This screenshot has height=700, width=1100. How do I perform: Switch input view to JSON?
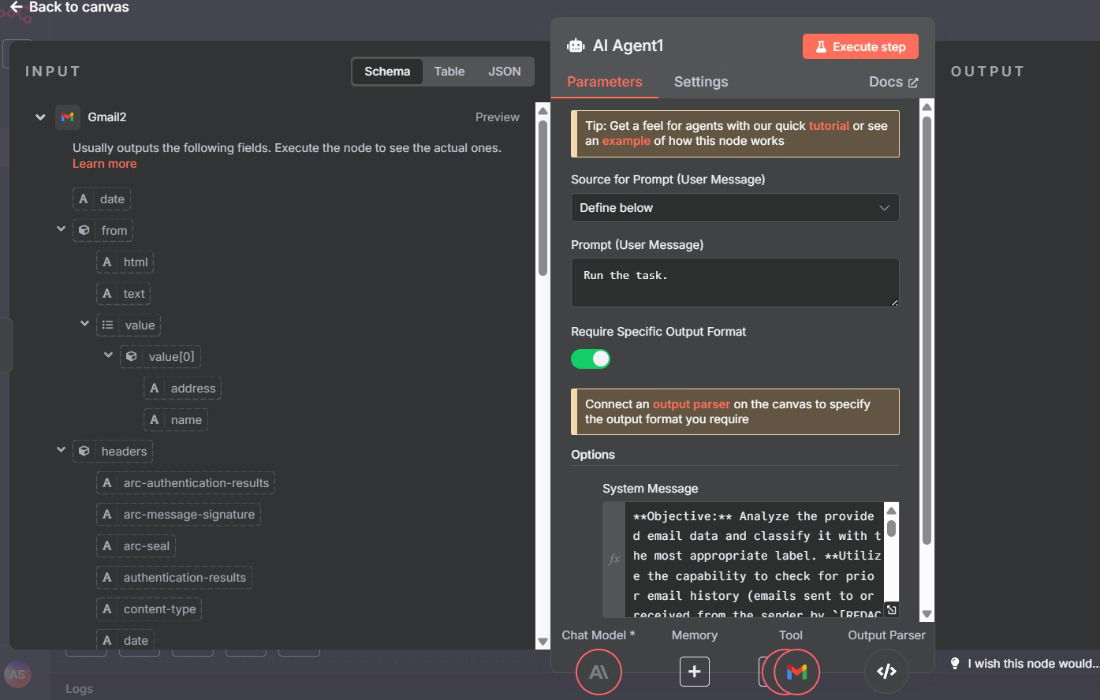pyautogui.click(x=504, y=72)
